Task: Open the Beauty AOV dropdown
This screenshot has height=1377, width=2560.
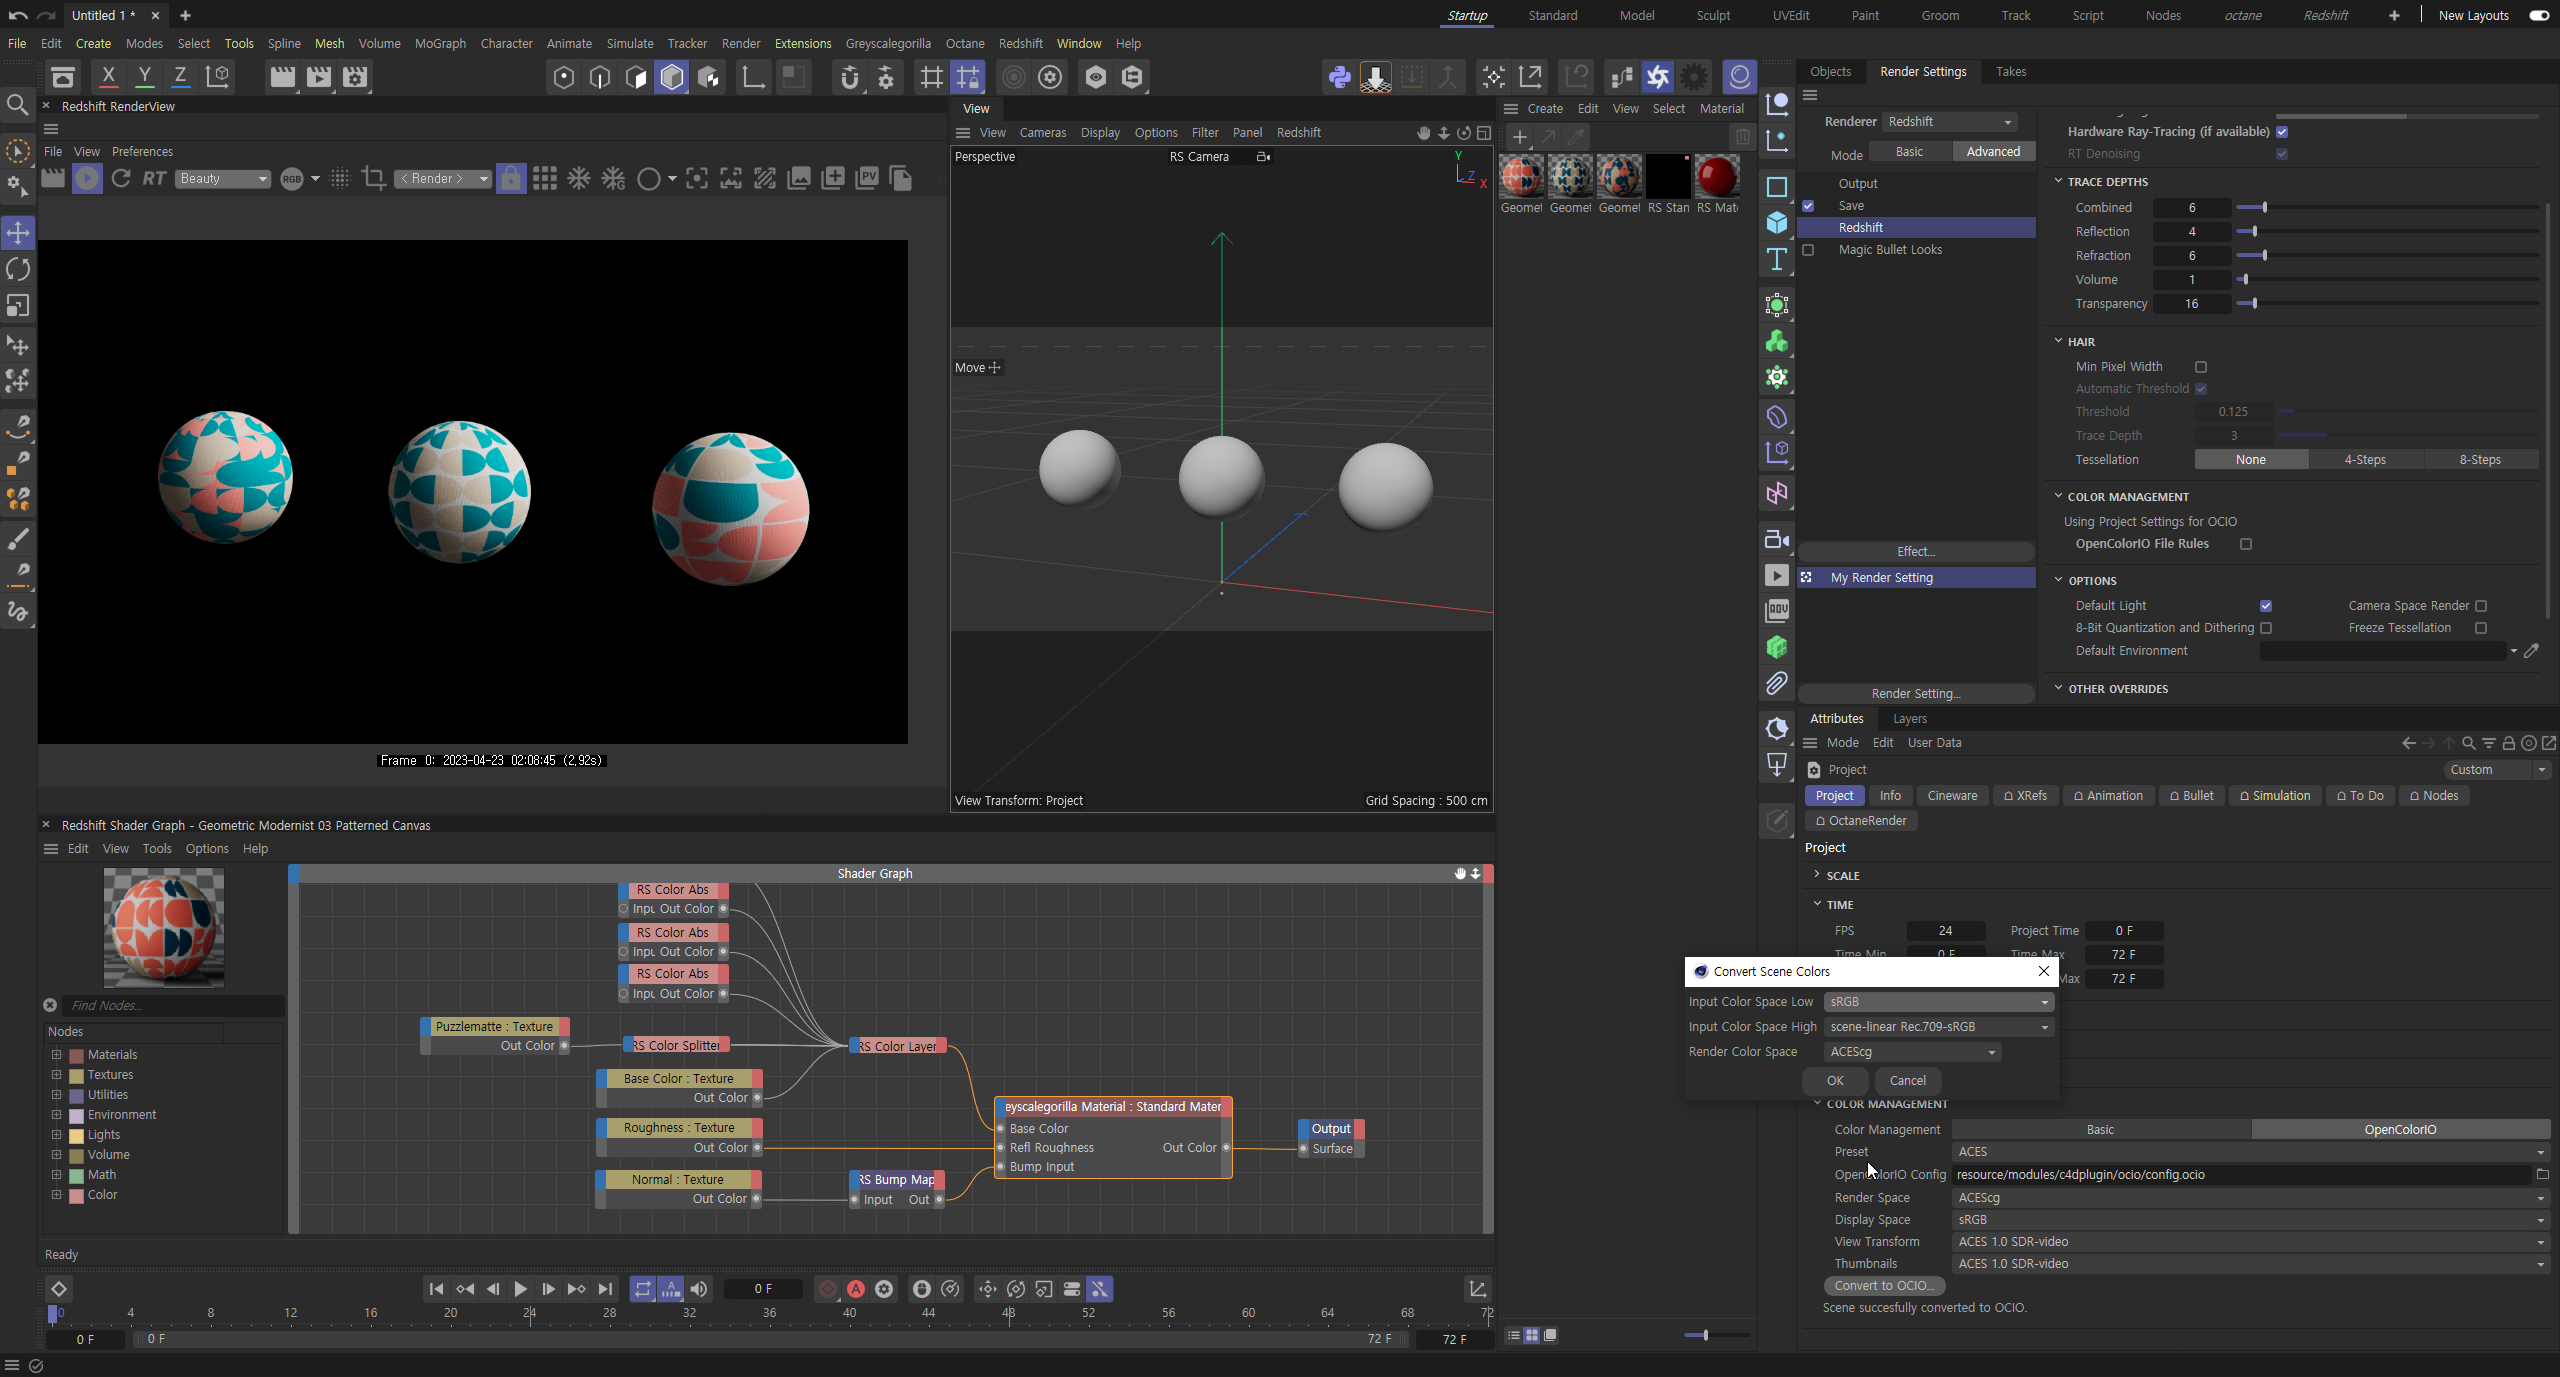Action: click(223, 178)
